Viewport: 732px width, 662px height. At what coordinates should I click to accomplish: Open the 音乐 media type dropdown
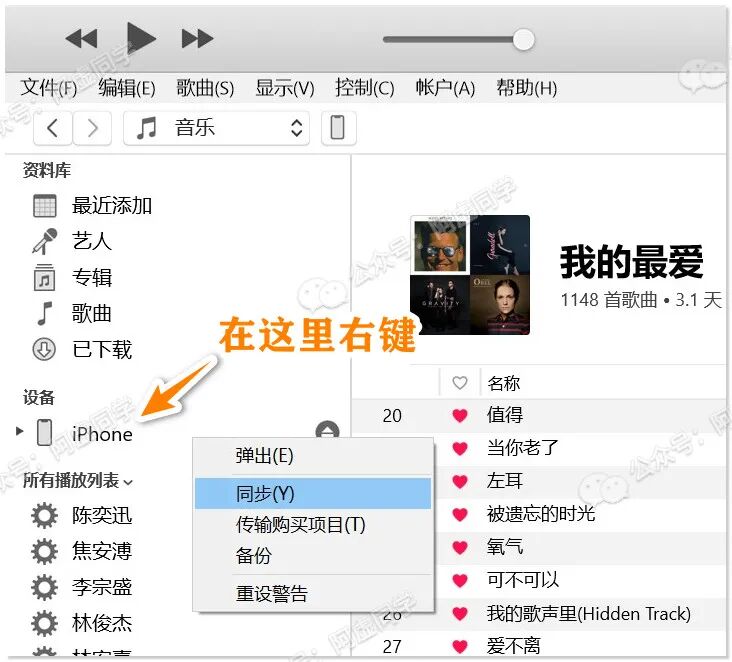pyautogui.click(x=216, y=128)
